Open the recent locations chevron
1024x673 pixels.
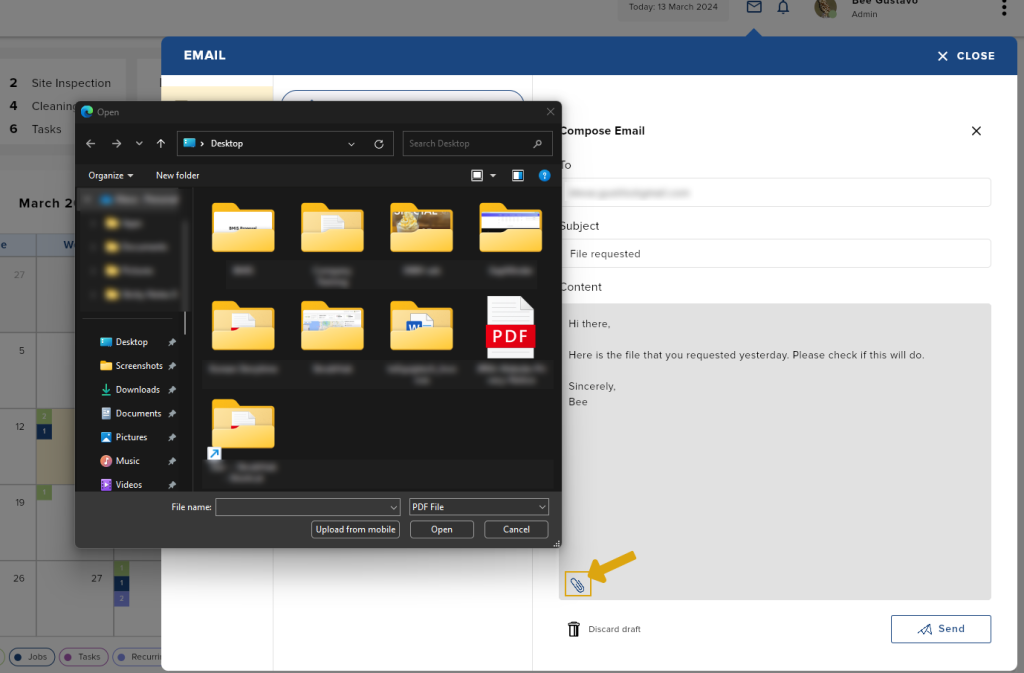139,144
